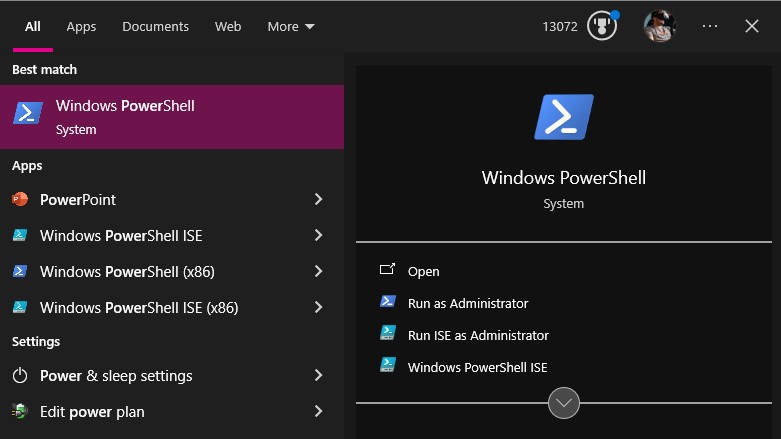Open the More filter dropdown
The height and width of the screenshot is (439, 781).
[291, 27]
